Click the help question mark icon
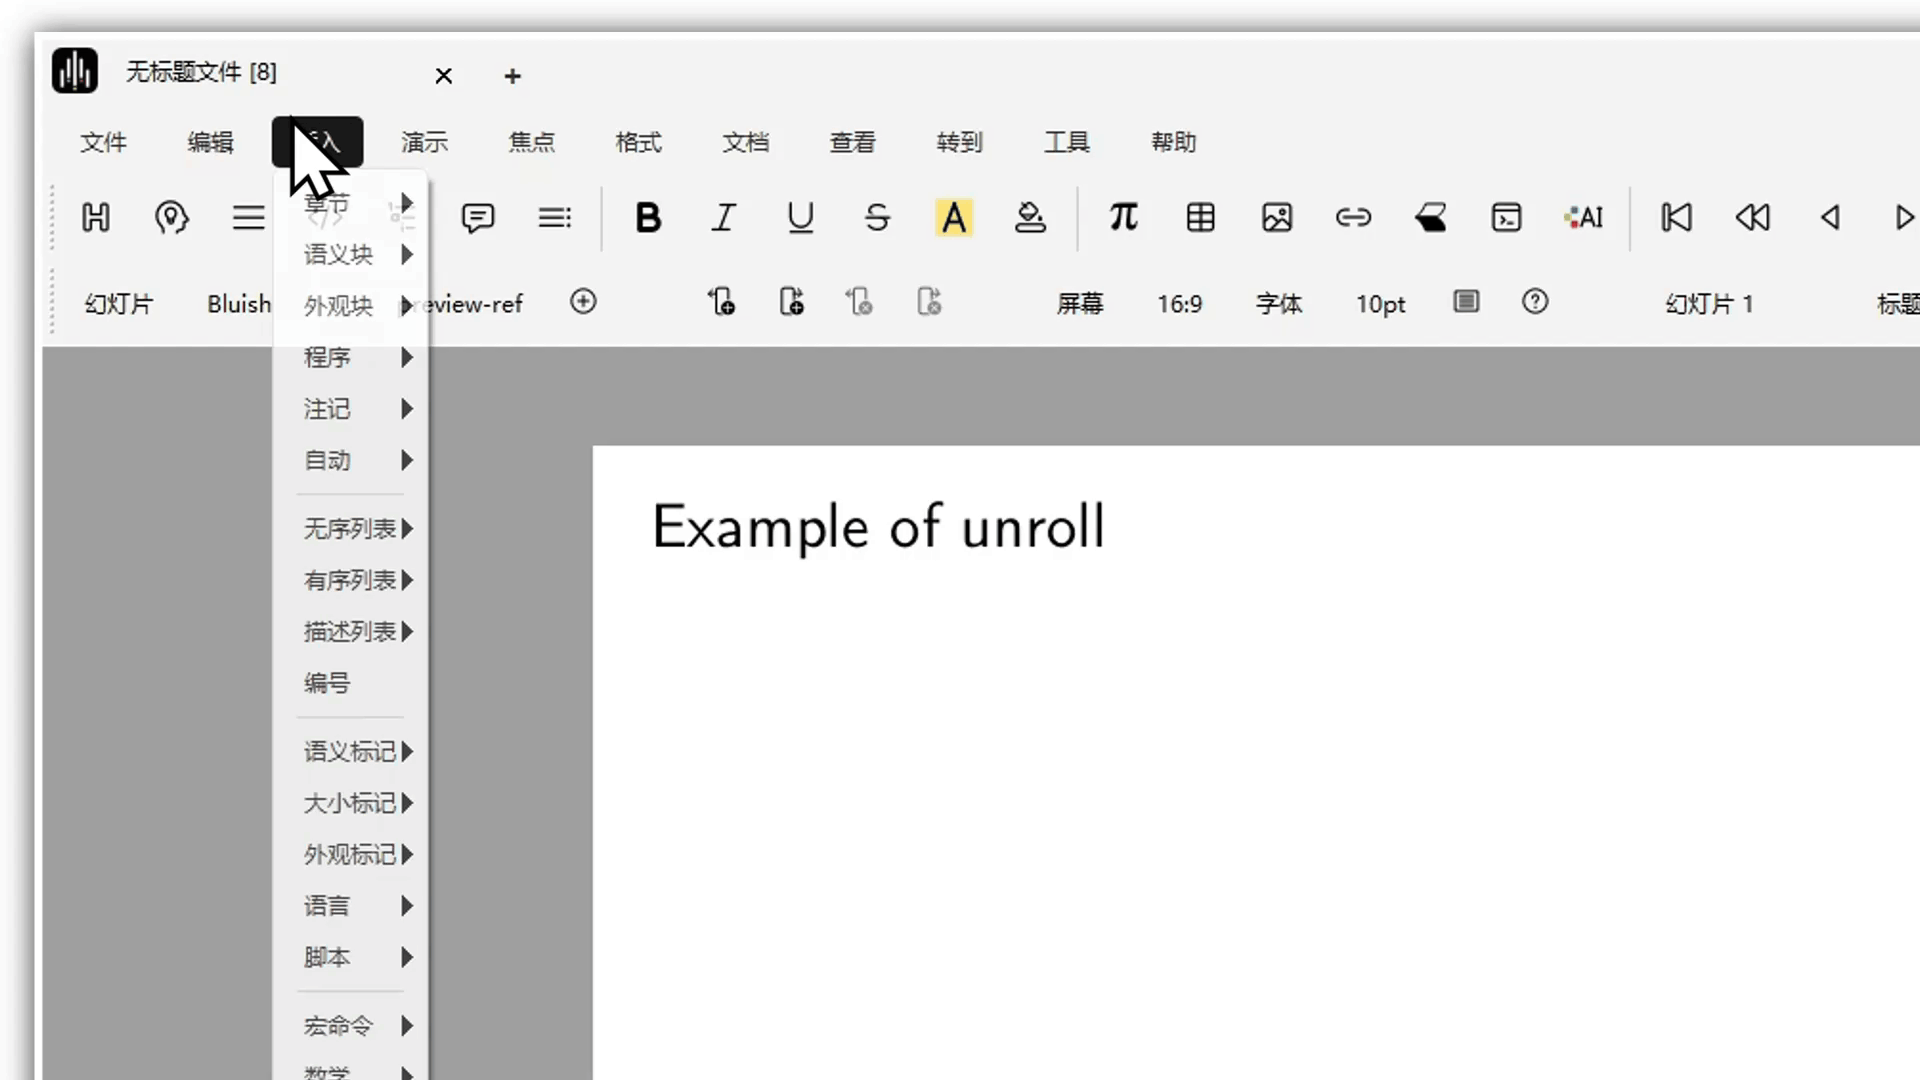 [x=1535, y=302]
